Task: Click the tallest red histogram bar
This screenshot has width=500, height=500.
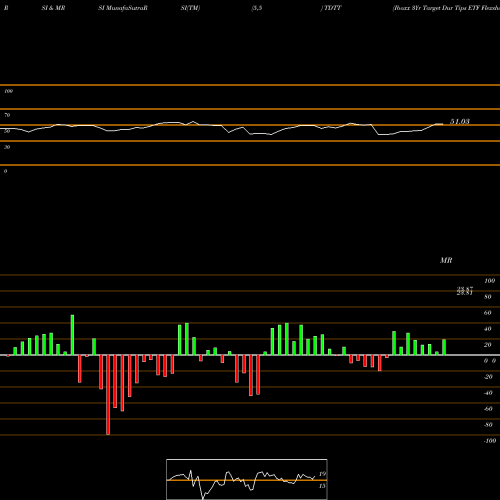Action: [x=108, y=395]
